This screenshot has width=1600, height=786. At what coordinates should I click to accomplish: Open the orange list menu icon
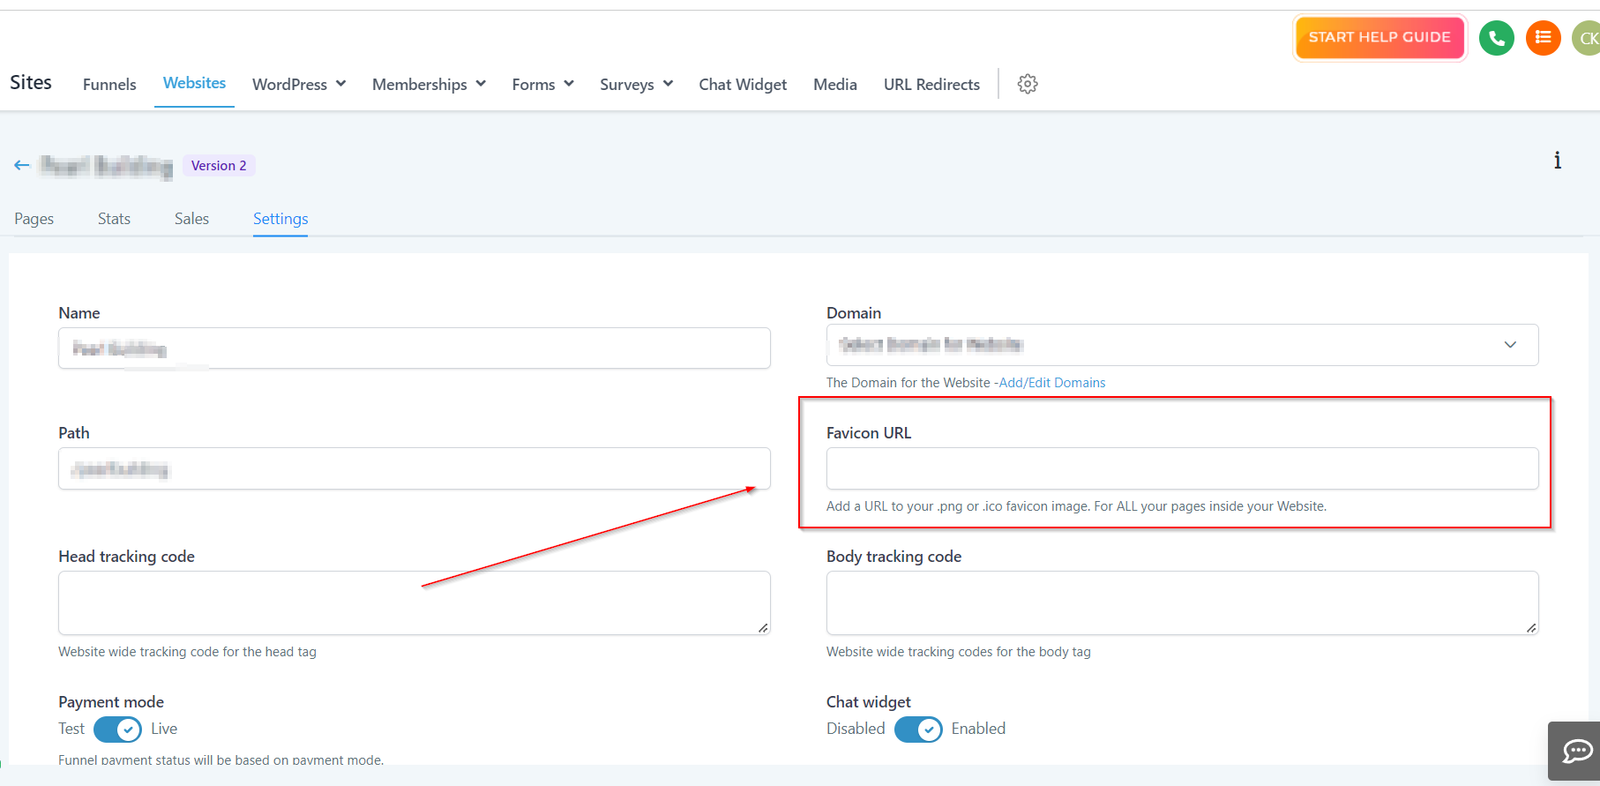click(1543, 38)
